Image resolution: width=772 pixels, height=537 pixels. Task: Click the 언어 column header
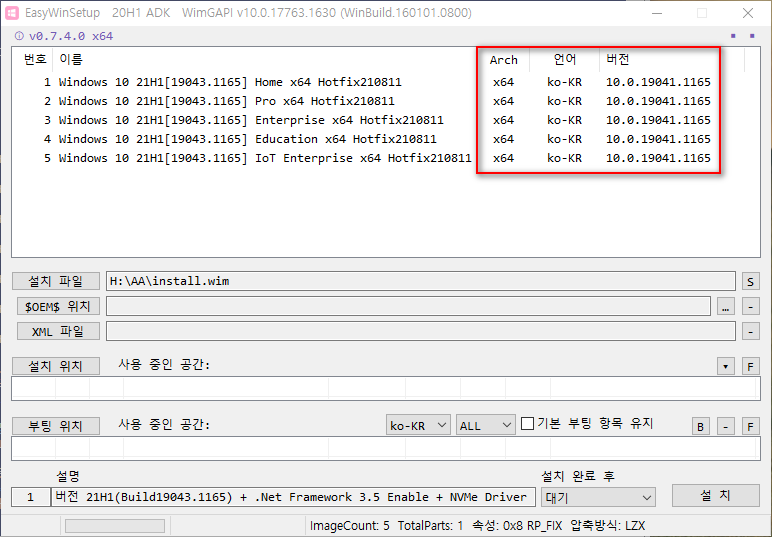coord(565,60)
